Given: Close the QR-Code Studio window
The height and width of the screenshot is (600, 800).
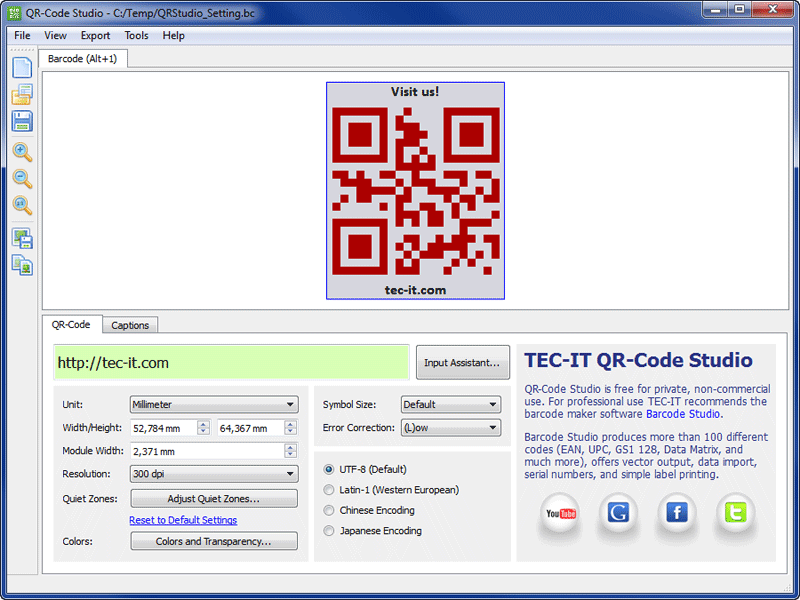Looking at the screenshot, I should click(x=772, y=9).
